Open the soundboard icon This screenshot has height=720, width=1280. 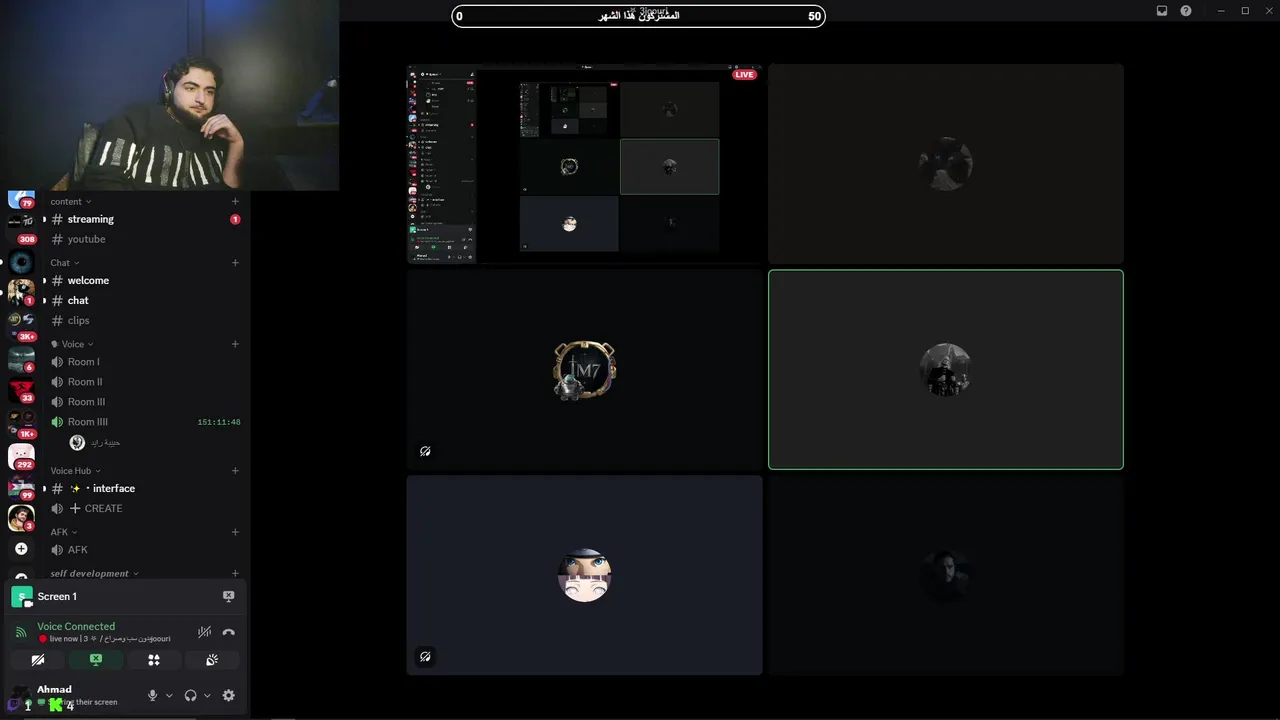[x=212, y=660]
